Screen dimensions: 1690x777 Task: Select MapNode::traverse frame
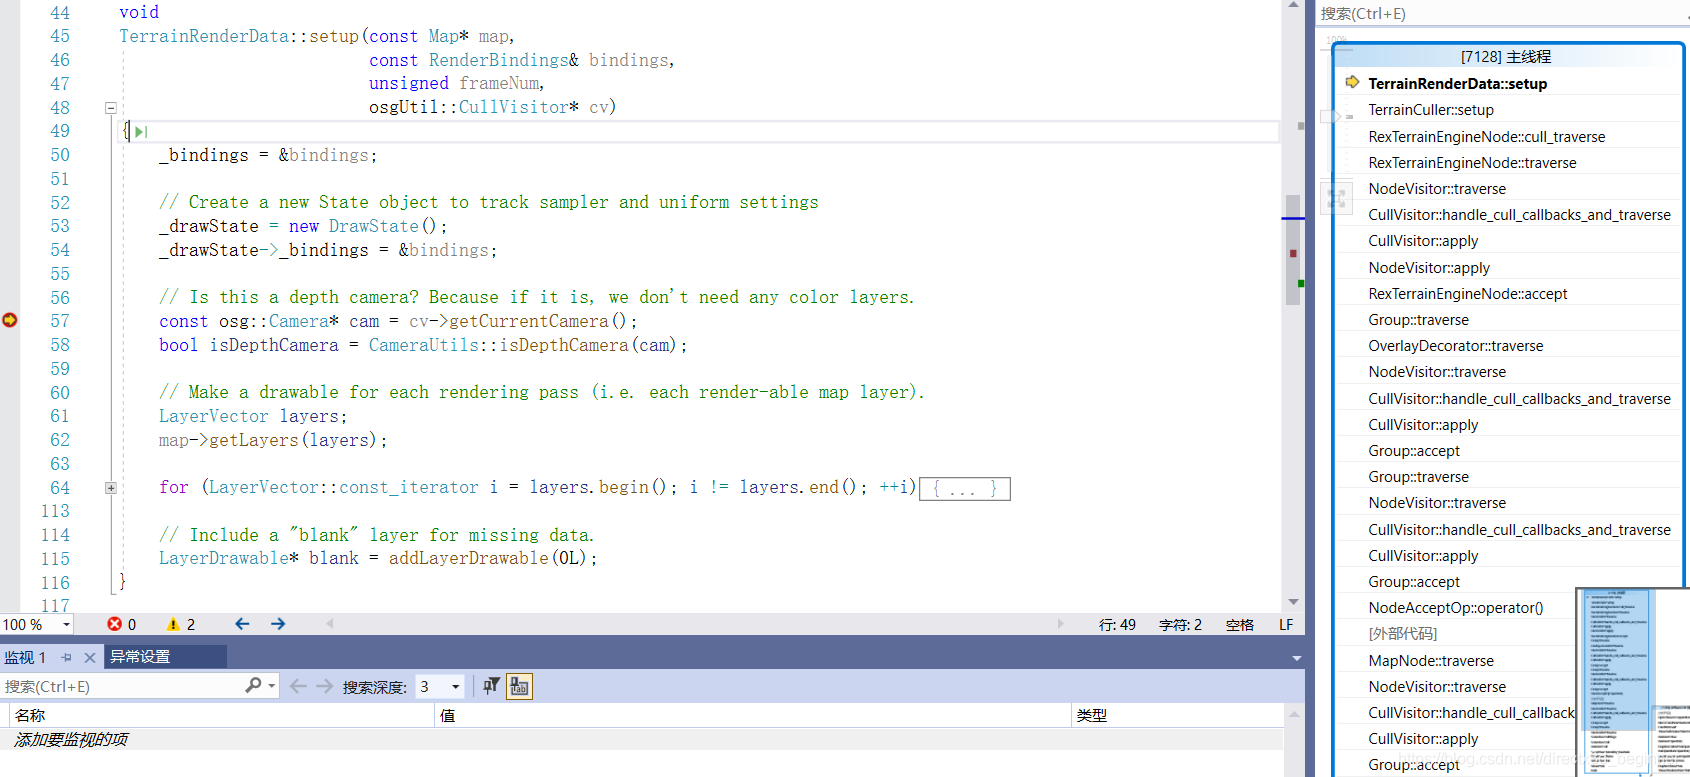point(1431,661)
